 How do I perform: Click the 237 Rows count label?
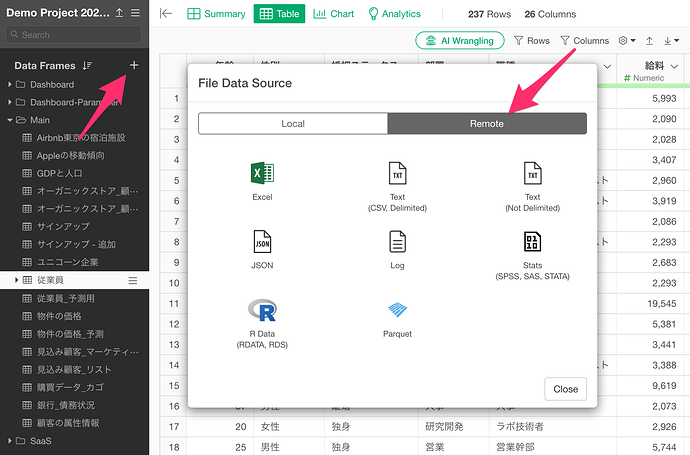[489, 14]
